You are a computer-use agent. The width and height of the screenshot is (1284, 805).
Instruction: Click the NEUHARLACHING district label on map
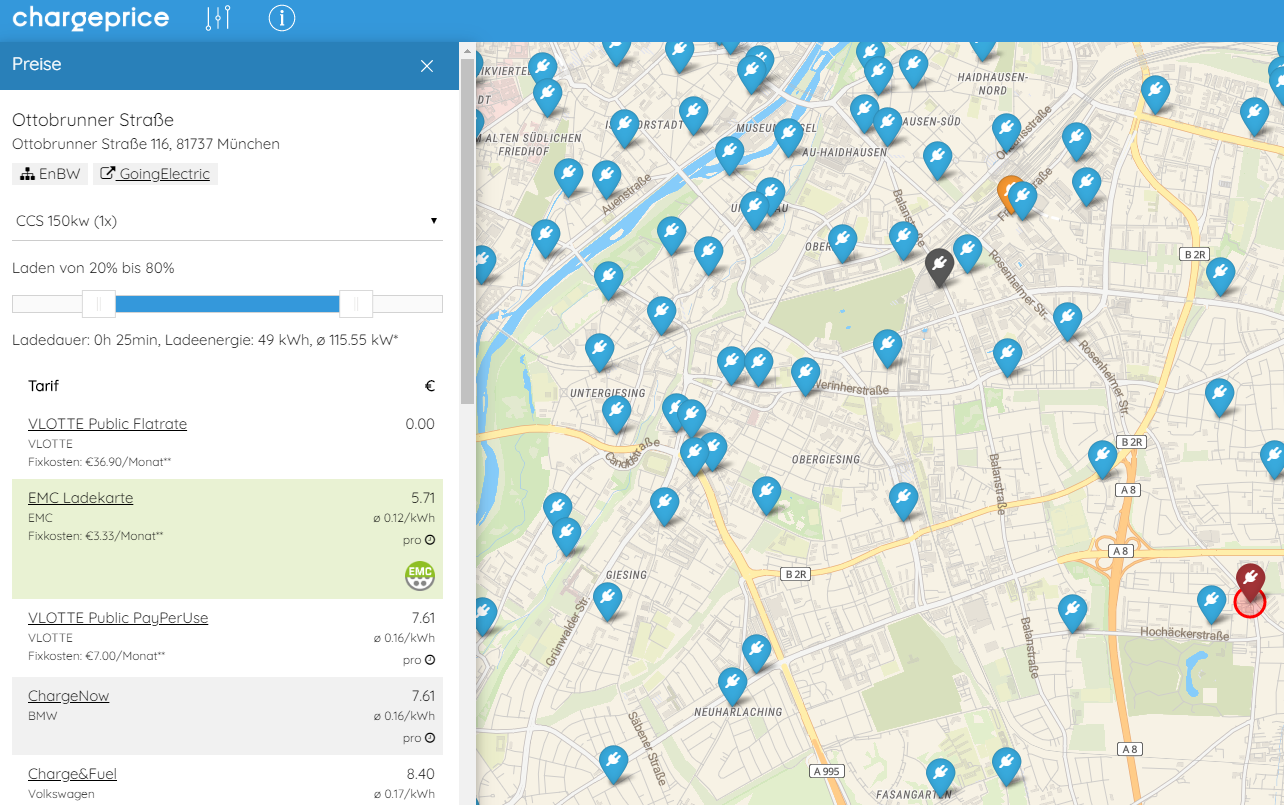pyautogui.click(x=740, y=713)
